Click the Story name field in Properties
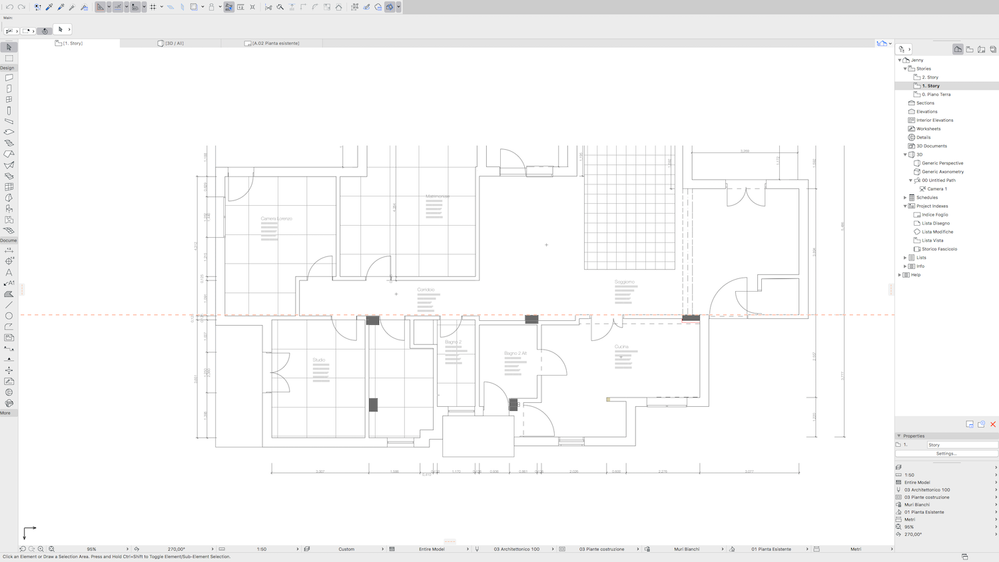 (962, 445)
